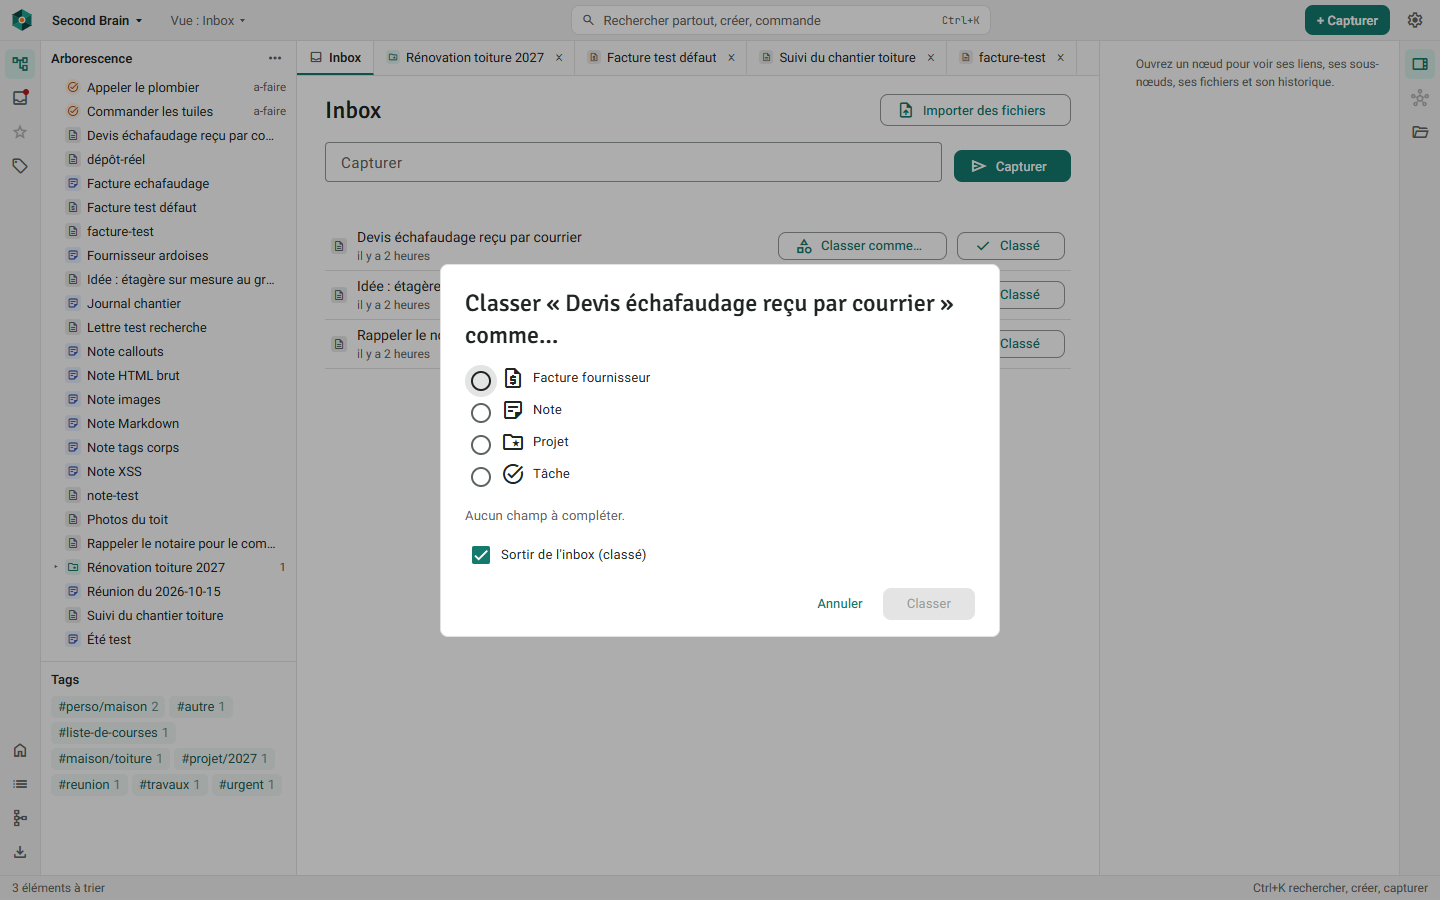Click Importer des fichiers button
The image size is (1440, 900).
(975, 110)
